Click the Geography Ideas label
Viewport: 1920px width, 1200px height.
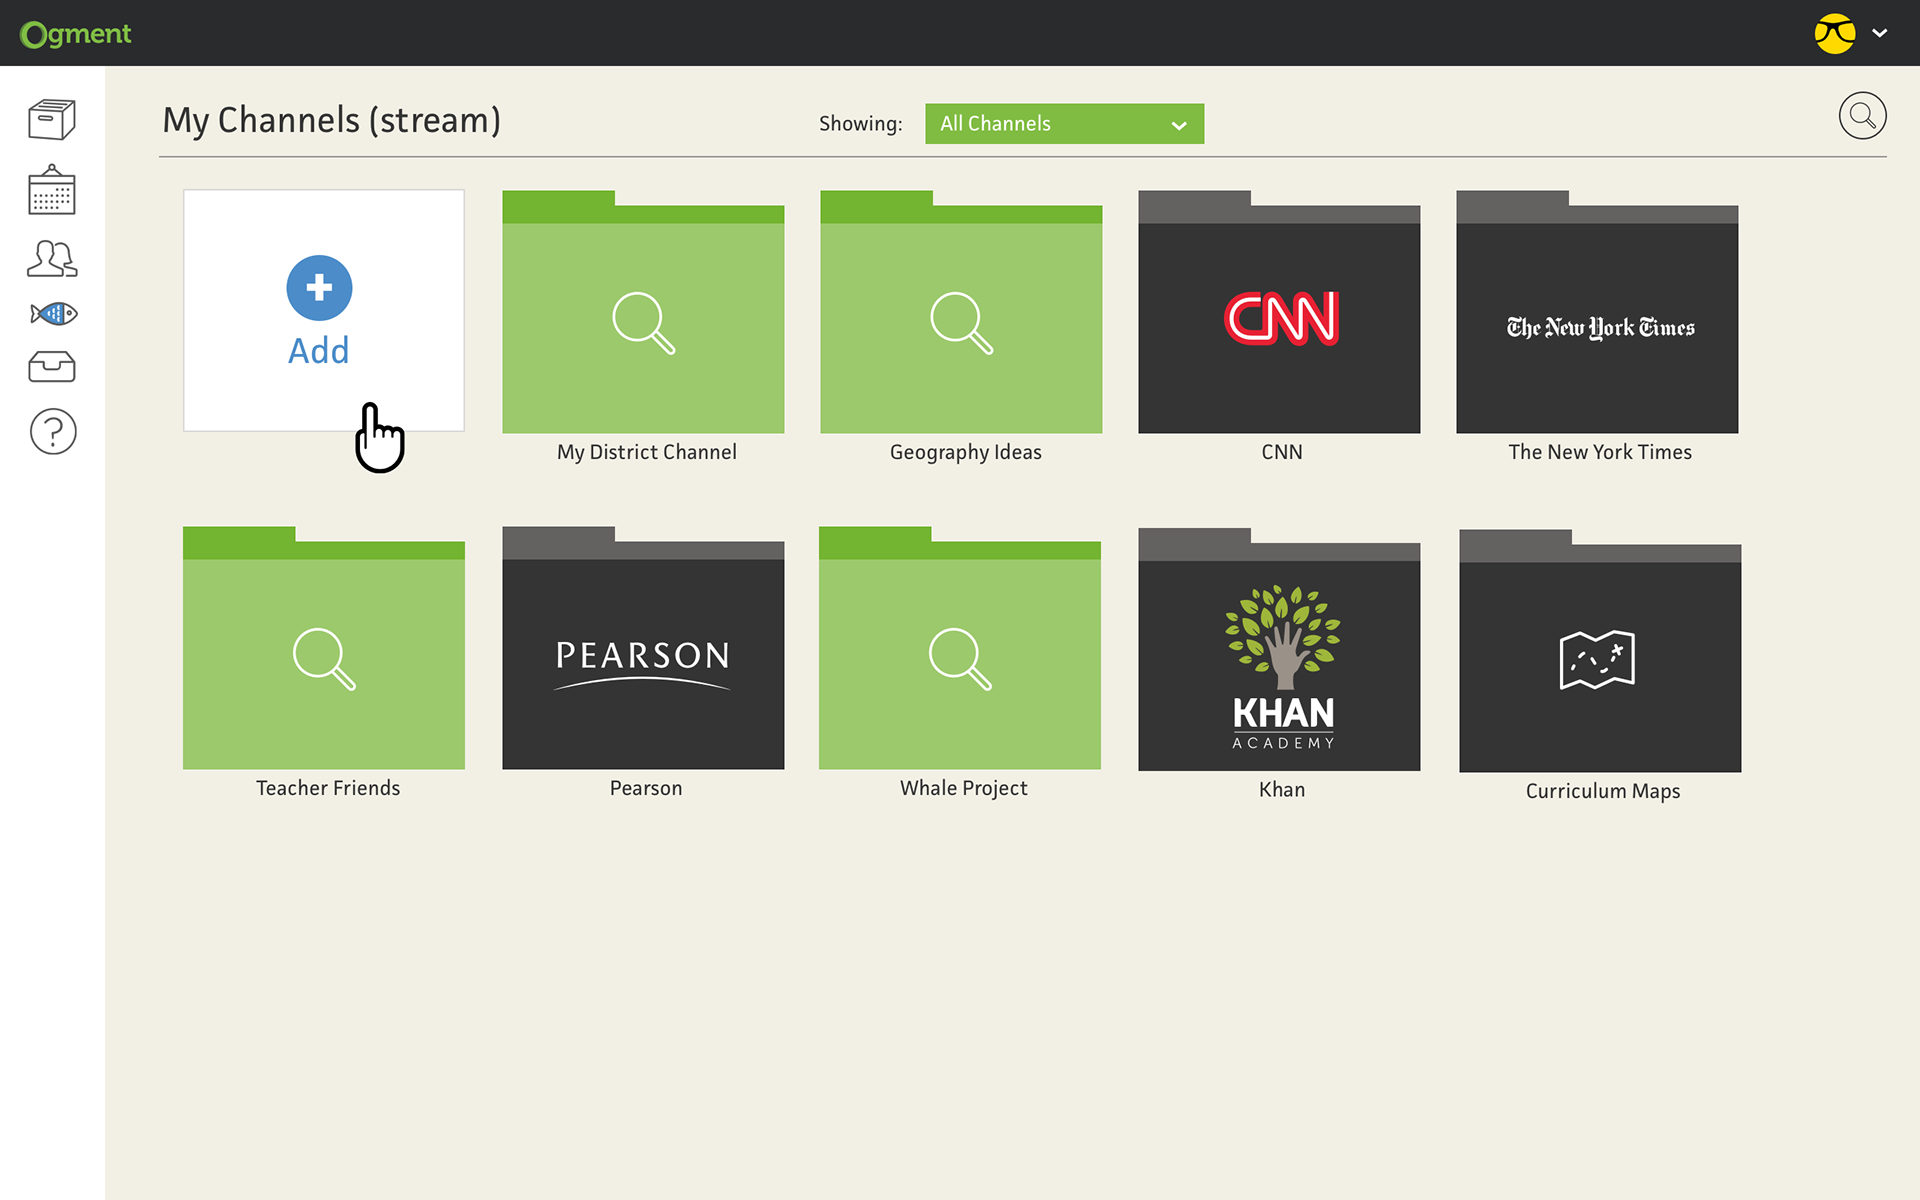[x=966, y=453]
